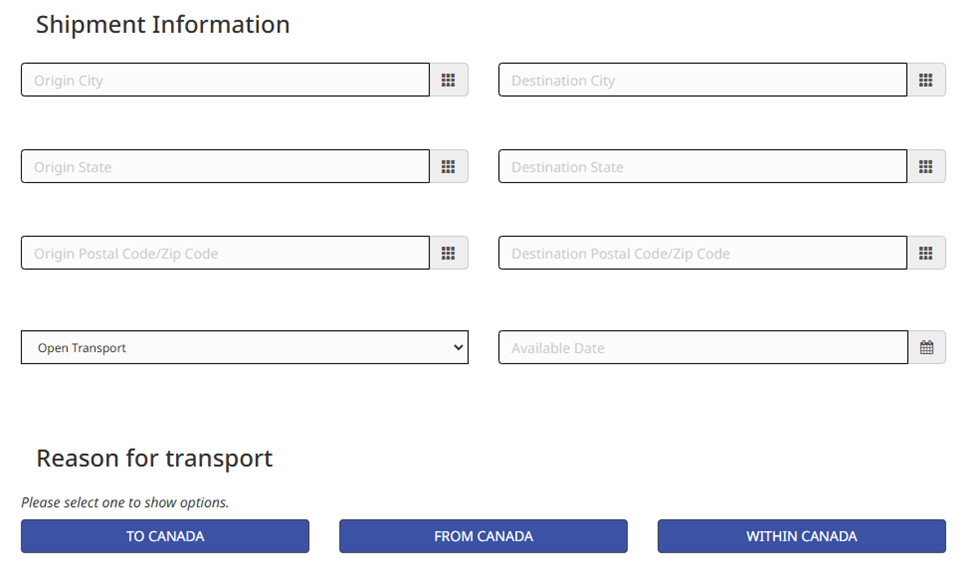979x569 pixels.
Task: Expand the Open Transport dropdown
Action: 244,348
